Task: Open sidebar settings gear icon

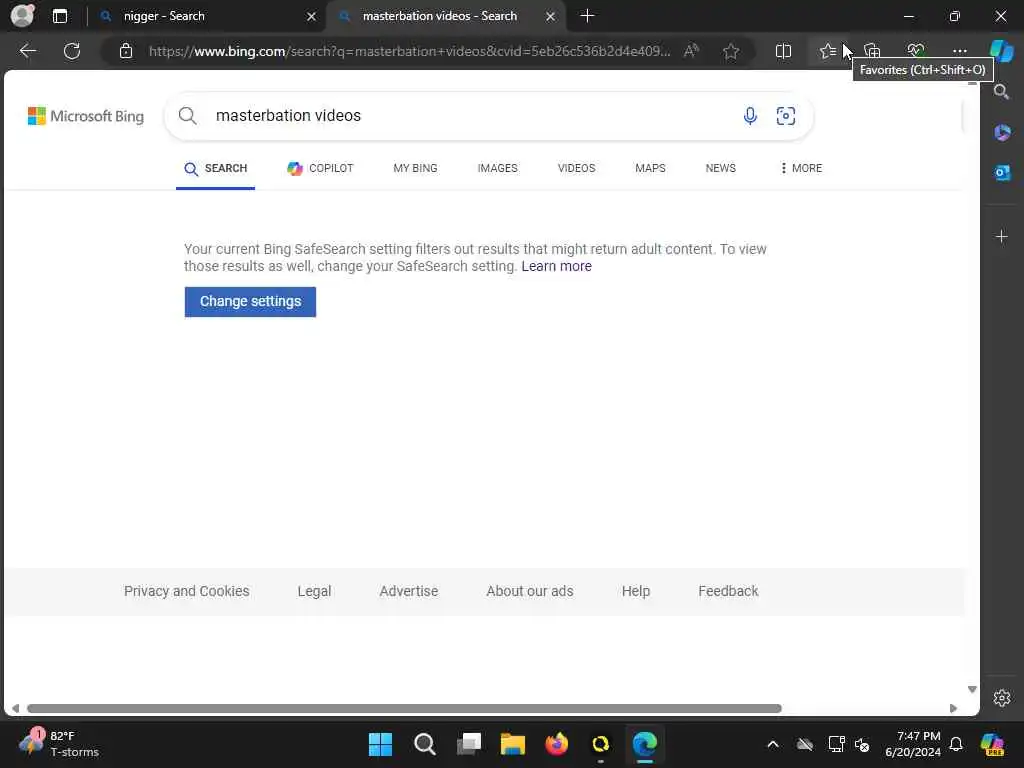Action: pyautogui.click(x=1002, y=698)
